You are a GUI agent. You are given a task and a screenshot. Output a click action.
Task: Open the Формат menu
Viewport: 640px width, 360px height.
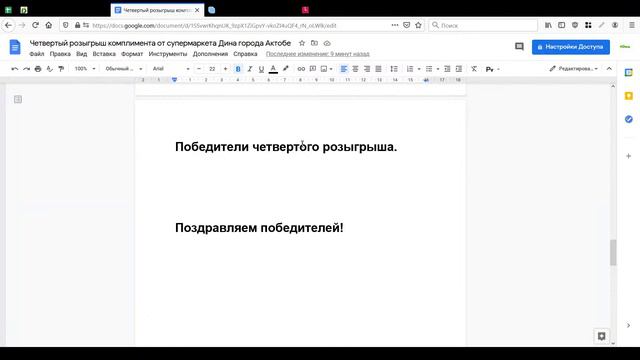pyautogui.click(x=132, y=54)
